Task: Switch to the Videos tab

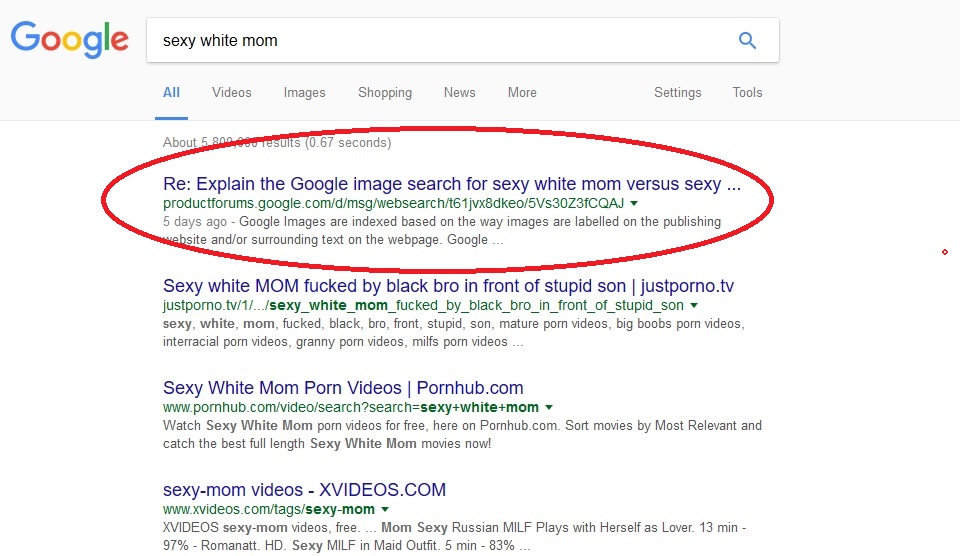Action: (231, 92)
